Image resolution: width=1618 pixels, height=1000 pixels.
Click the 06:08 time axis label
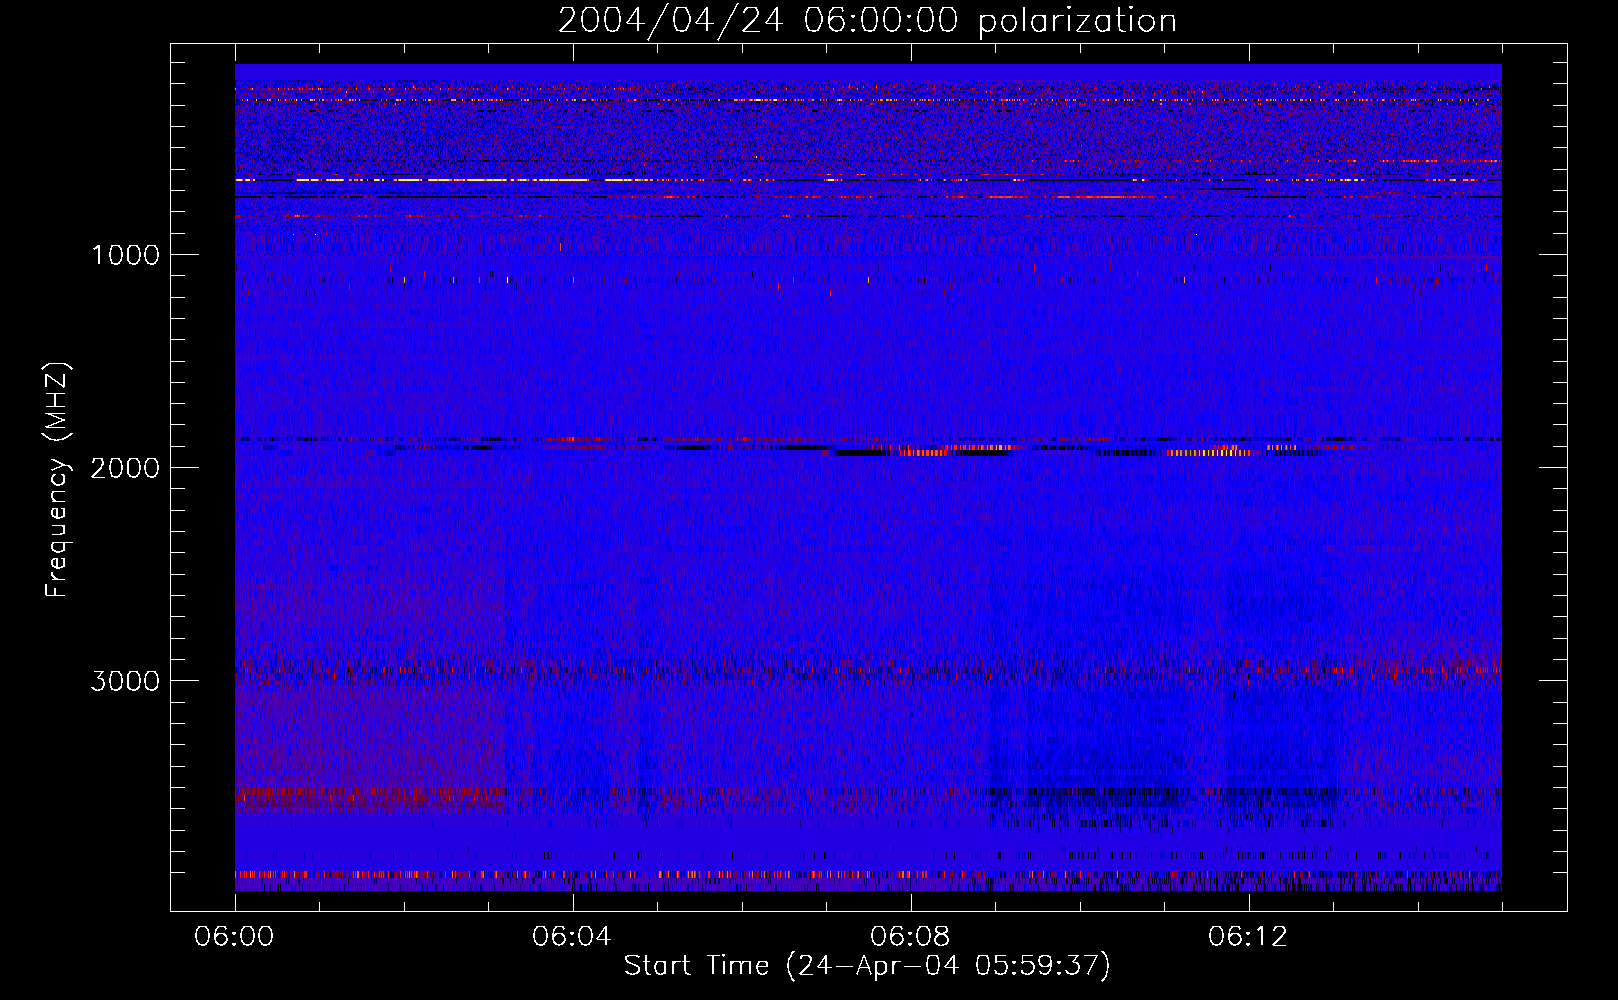tap(910, 937)
